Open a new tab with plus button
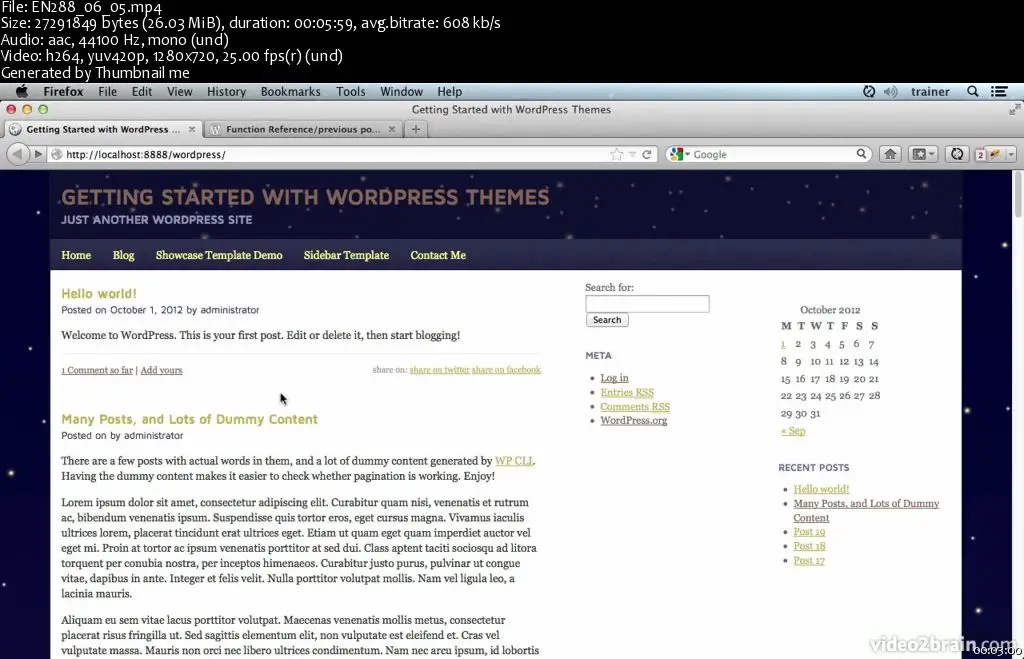Viewport: 1024px width, 659px height. [x=415, y=129]
